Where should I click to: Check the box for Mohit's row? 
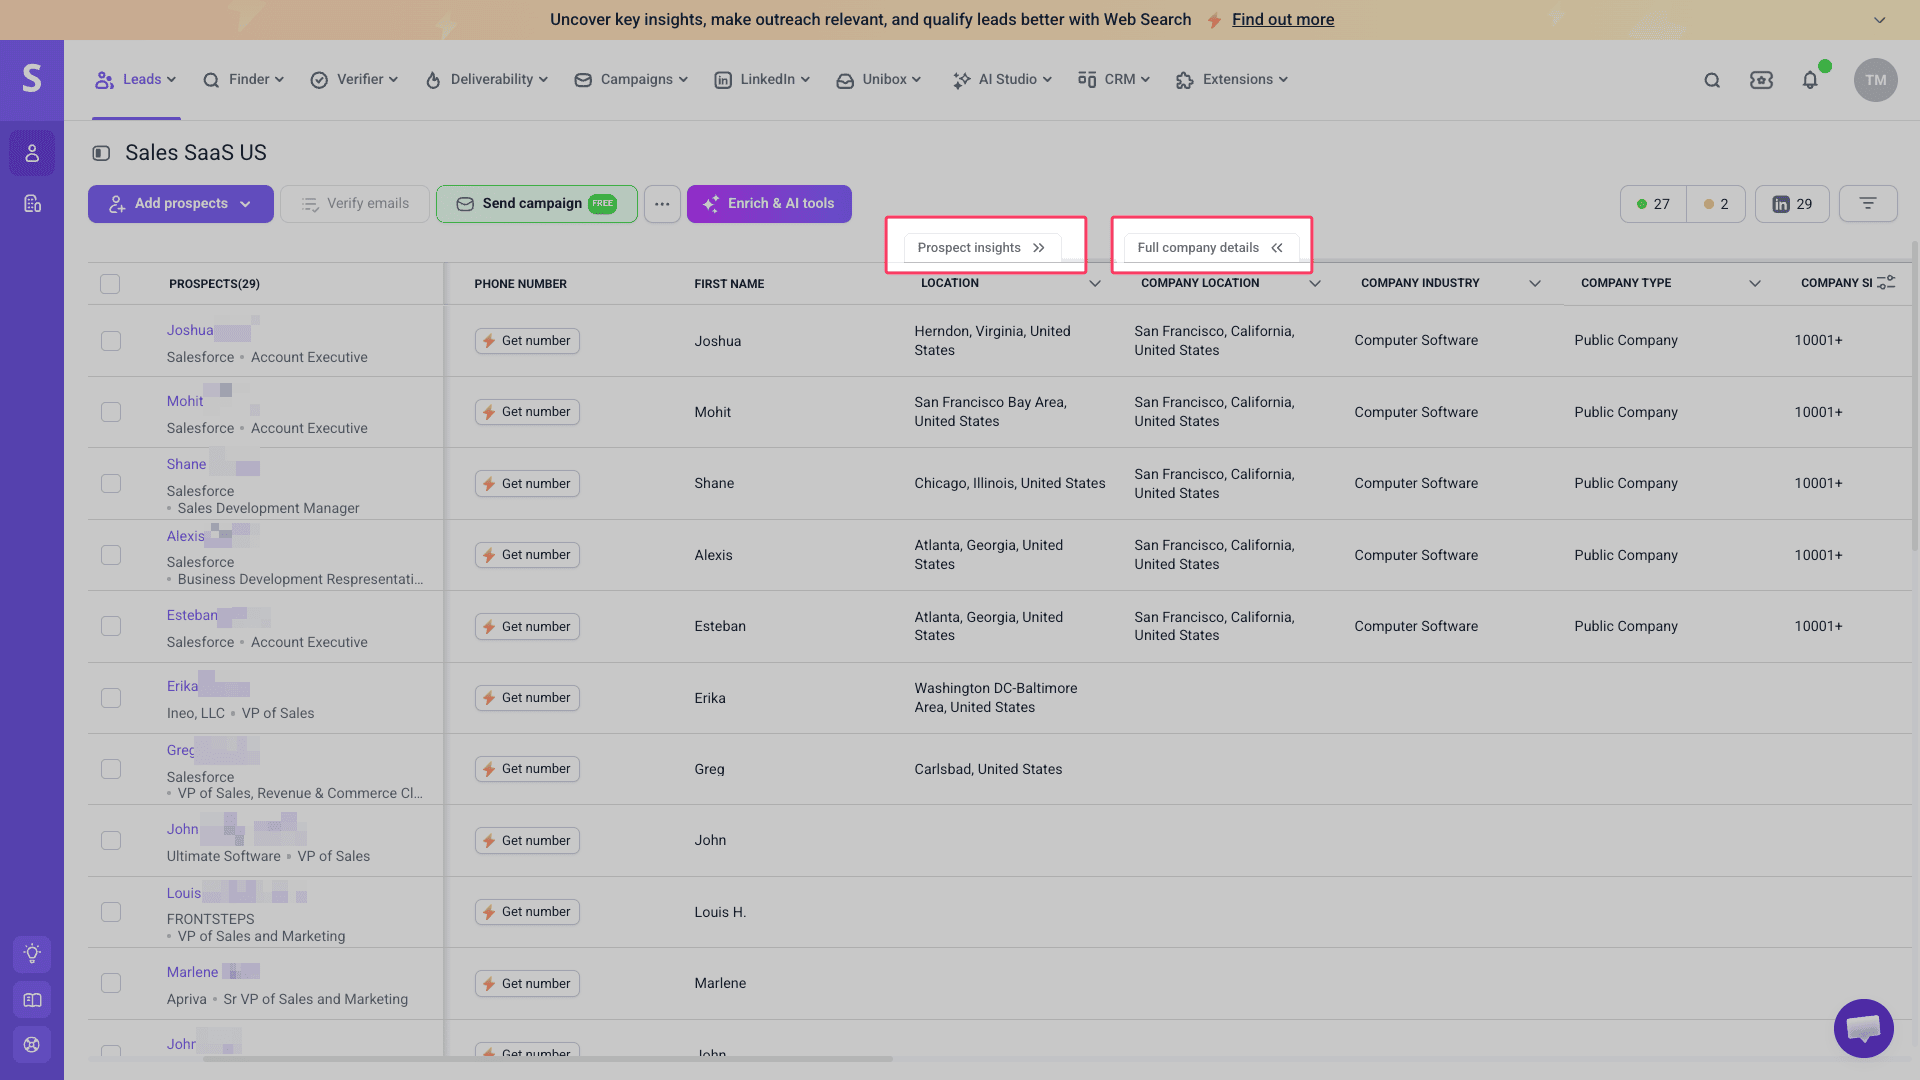click(x=111, y=412)
